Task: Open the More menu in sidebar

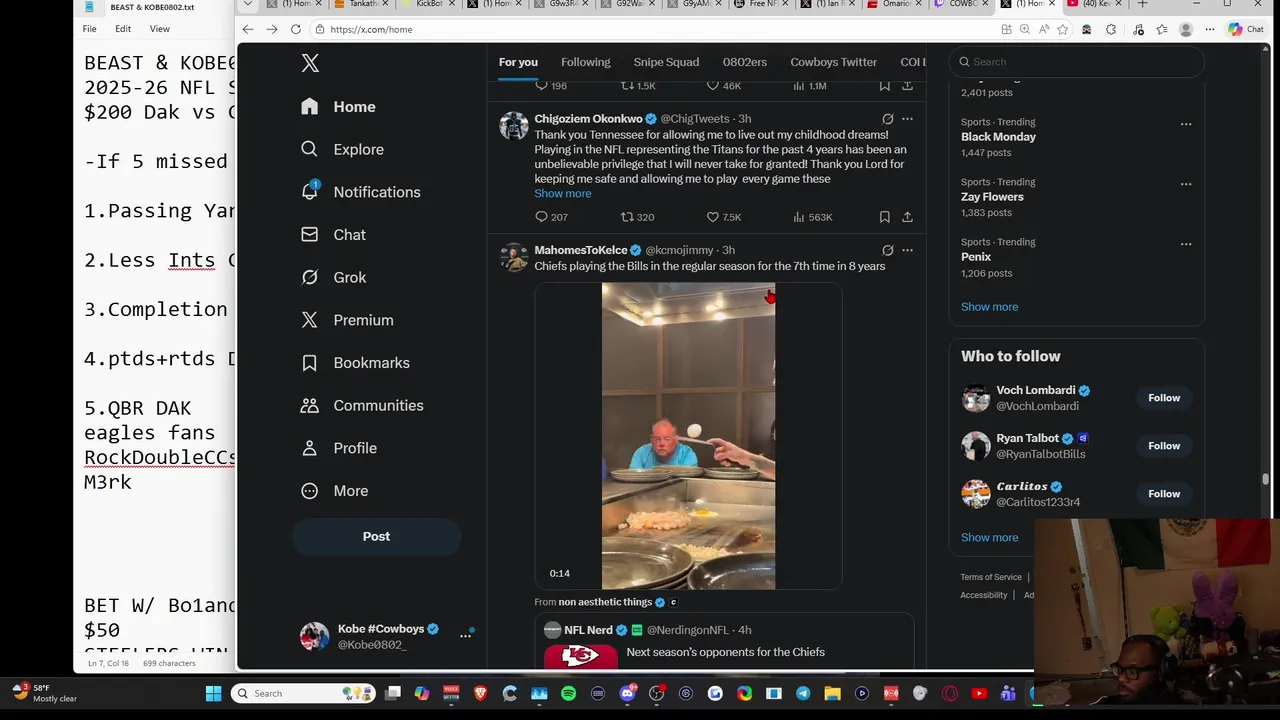Action: pyautogui.click(x=335, y=491)
